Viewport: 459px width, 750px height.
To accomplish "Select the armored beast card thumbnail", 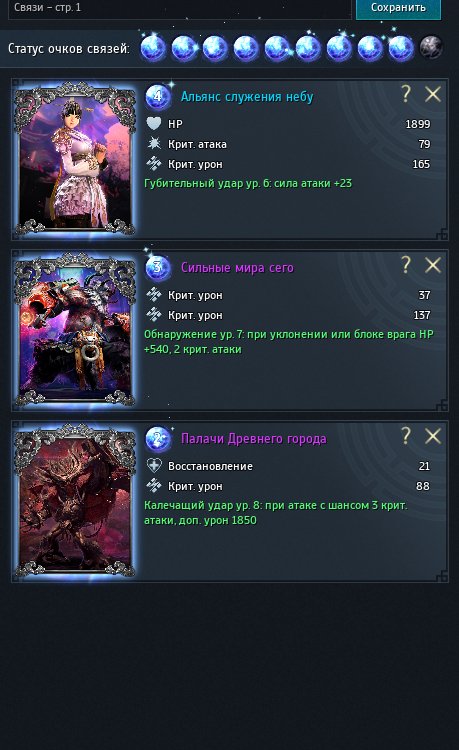I will coord(75,330).
